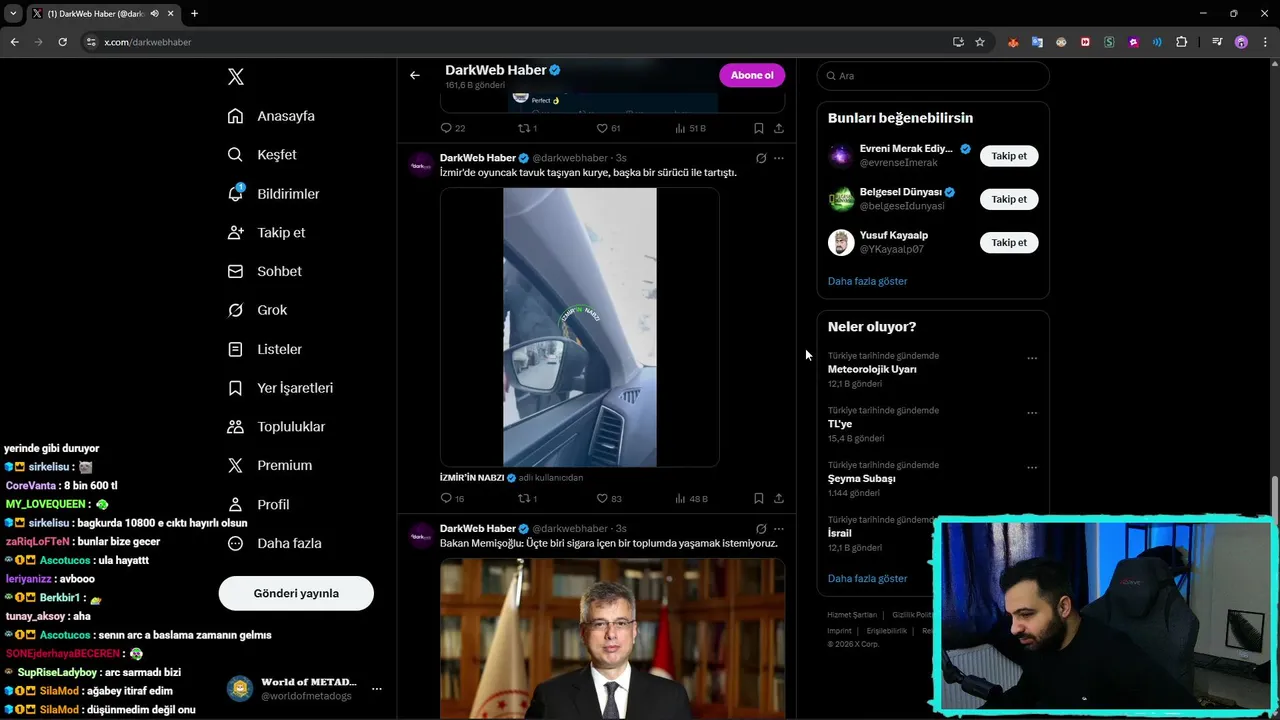Bookmark the İzmir kurye tweet
Screen dimensions: 1280x720
[759, 498]
